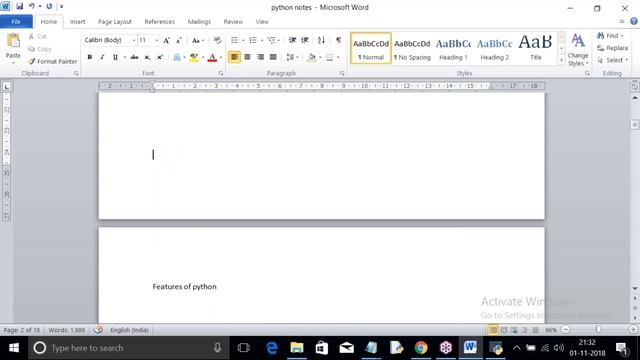
Task: Switch to Draft view
Action: click(x=536, y=329)
